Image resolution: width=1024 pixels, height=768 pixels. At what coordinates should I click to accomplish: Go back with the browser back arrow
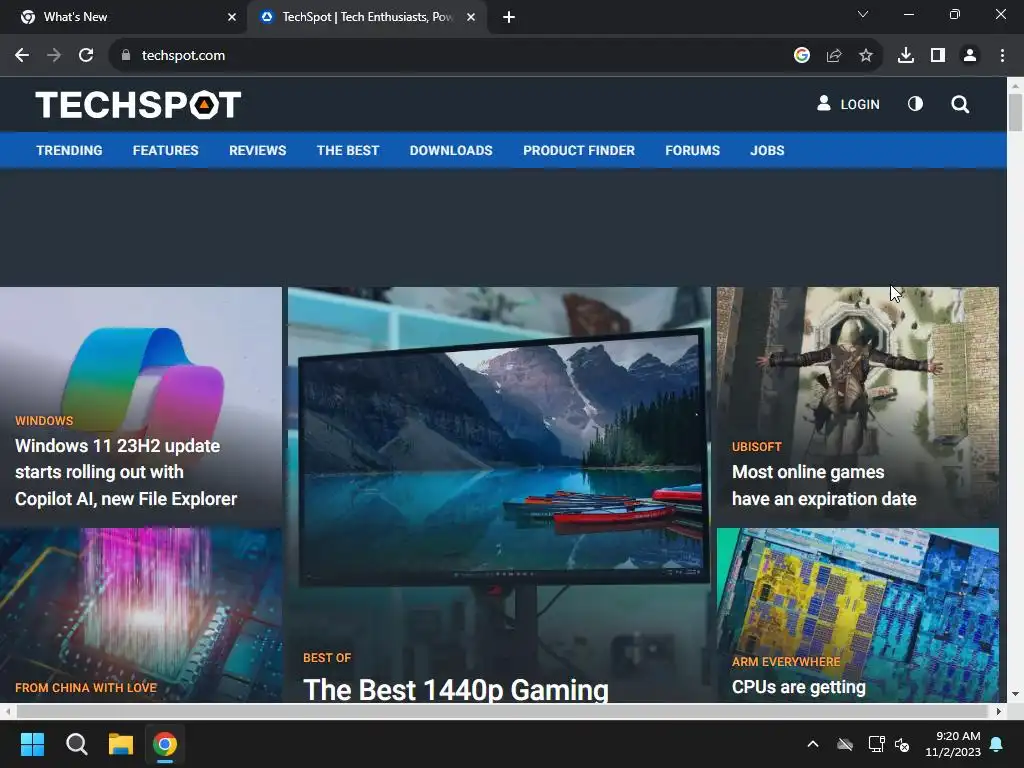tap(22, 56)
